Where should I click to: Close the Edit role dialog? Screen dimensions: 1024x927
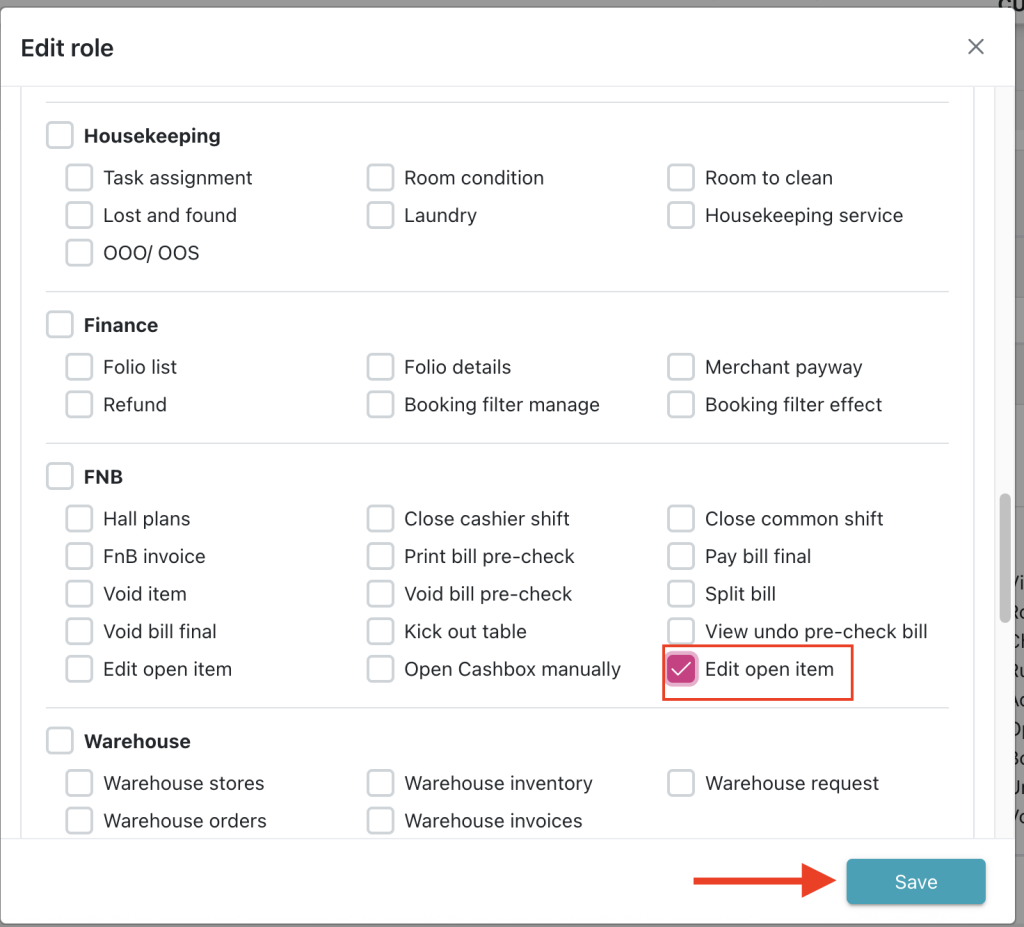(976, 47)
